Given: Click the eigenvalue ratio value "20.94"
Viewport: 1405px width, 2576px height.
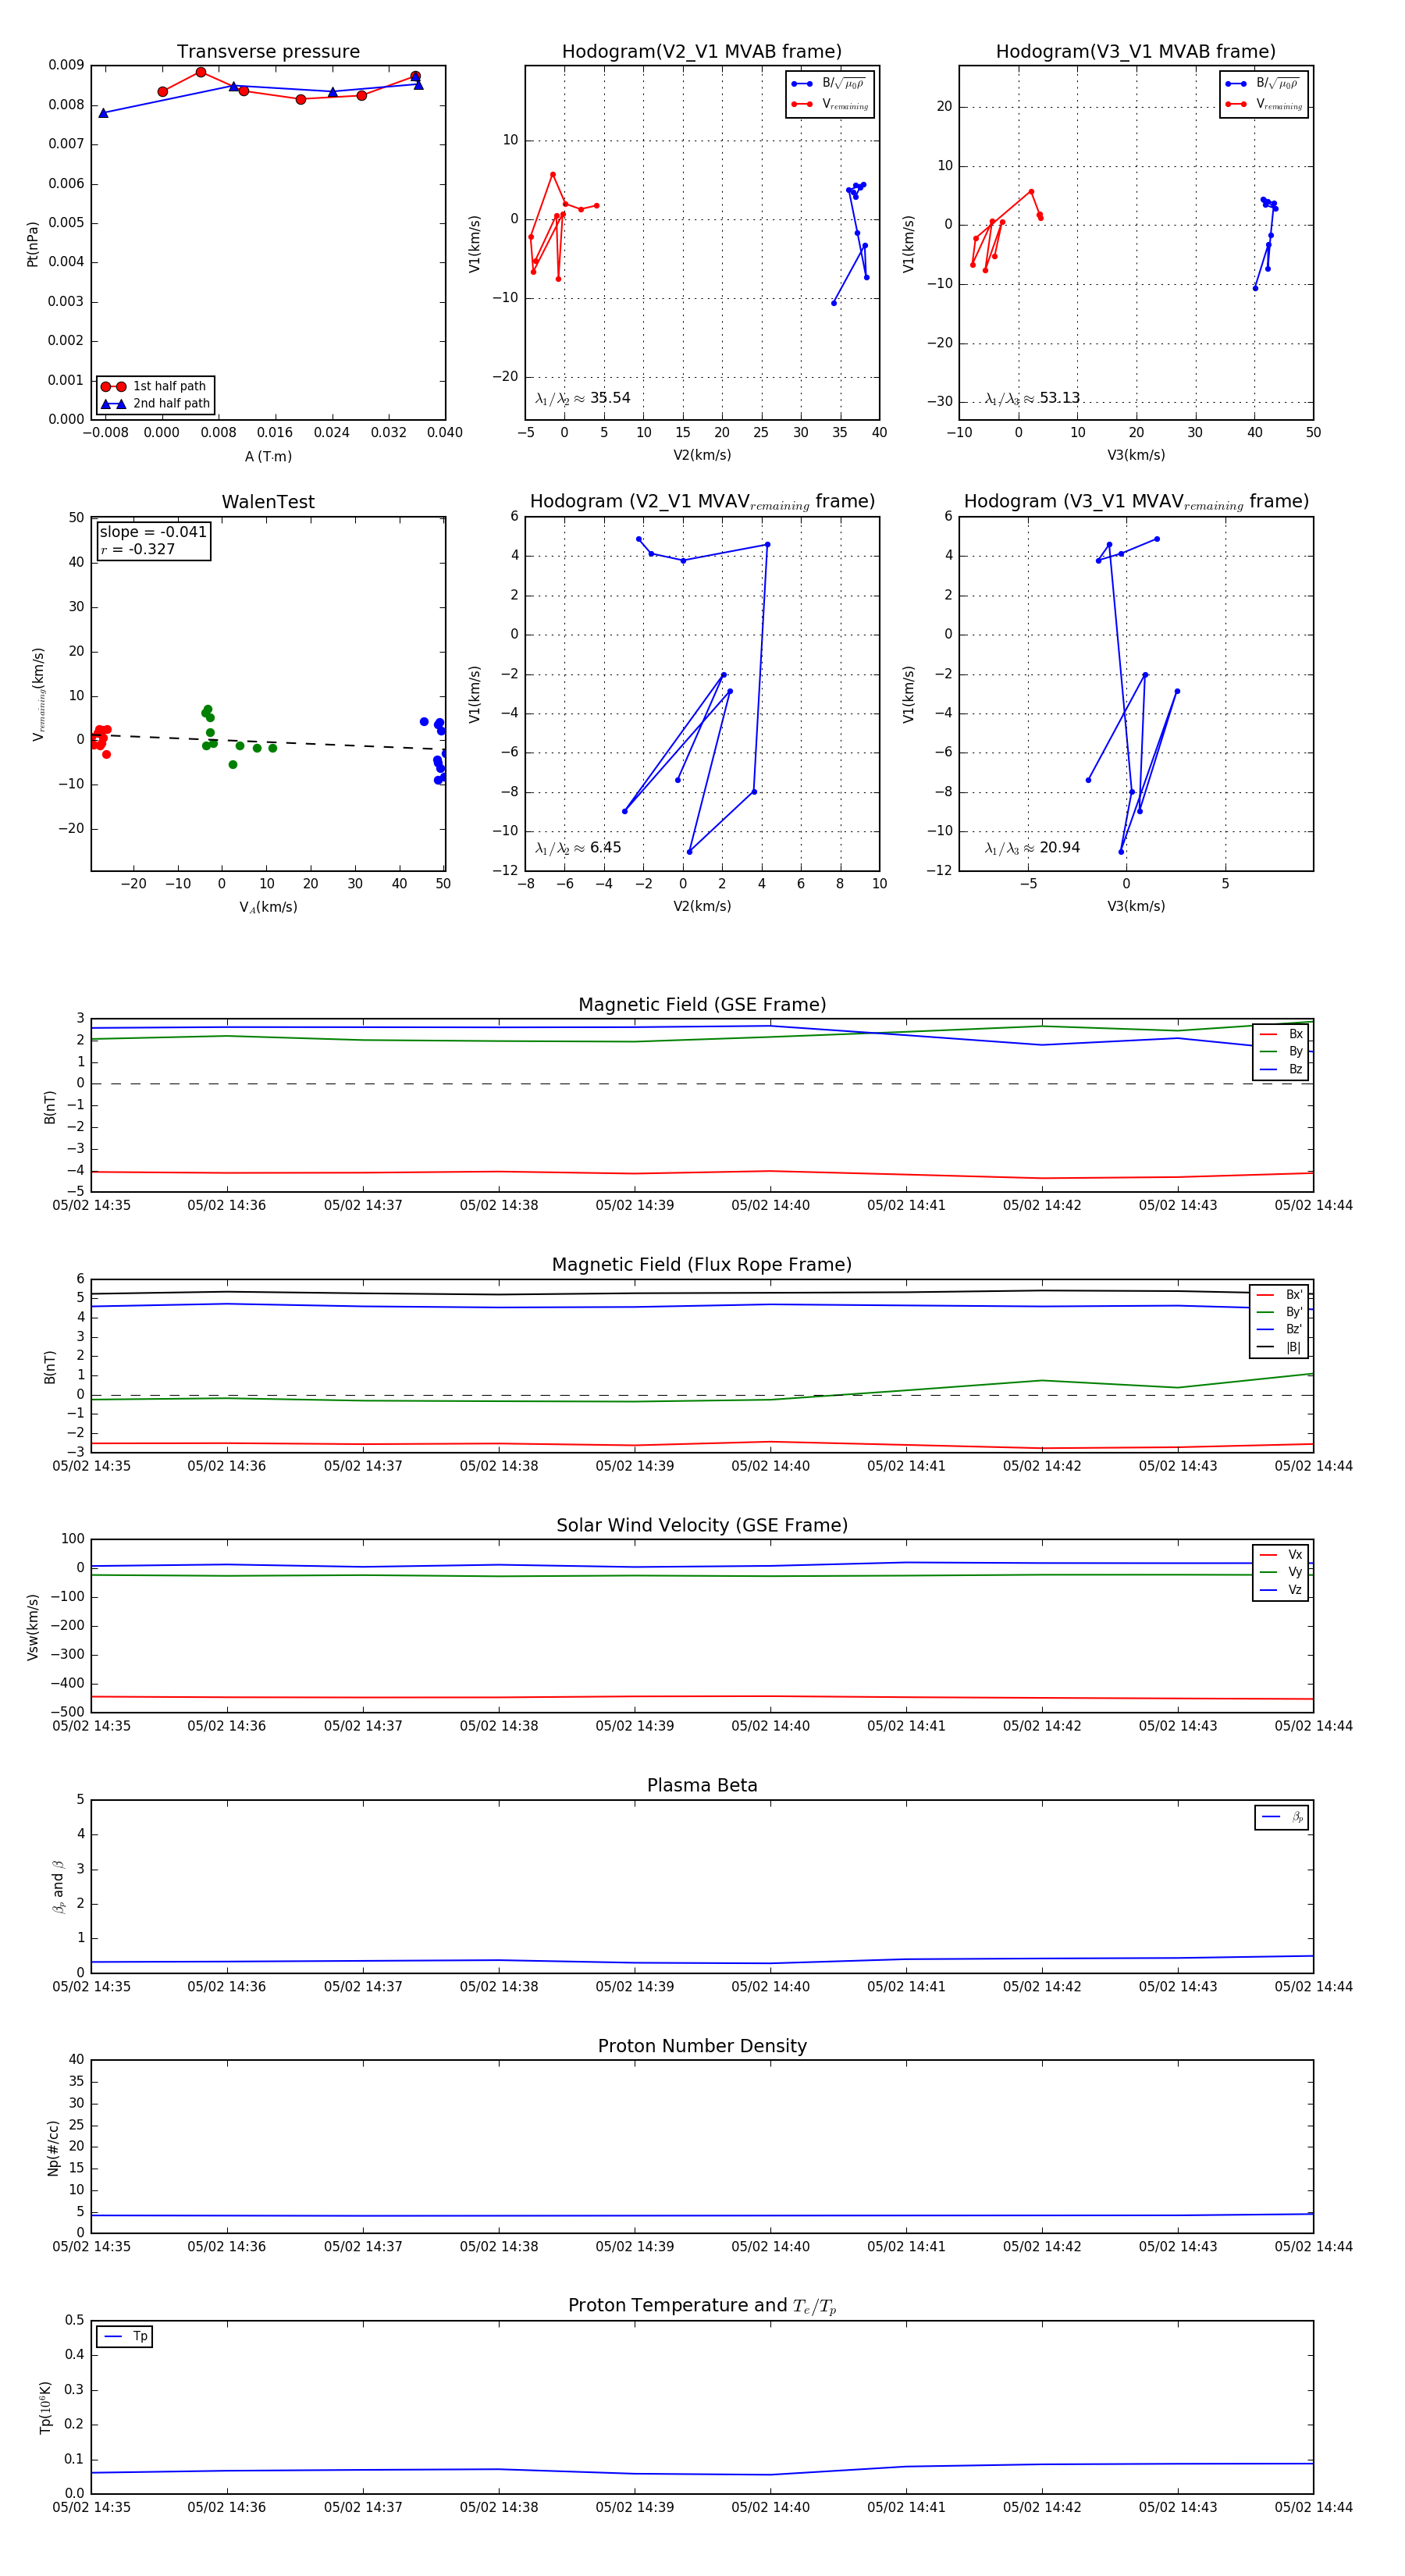Looking at the screenshot, I should tap(1059, 848).
